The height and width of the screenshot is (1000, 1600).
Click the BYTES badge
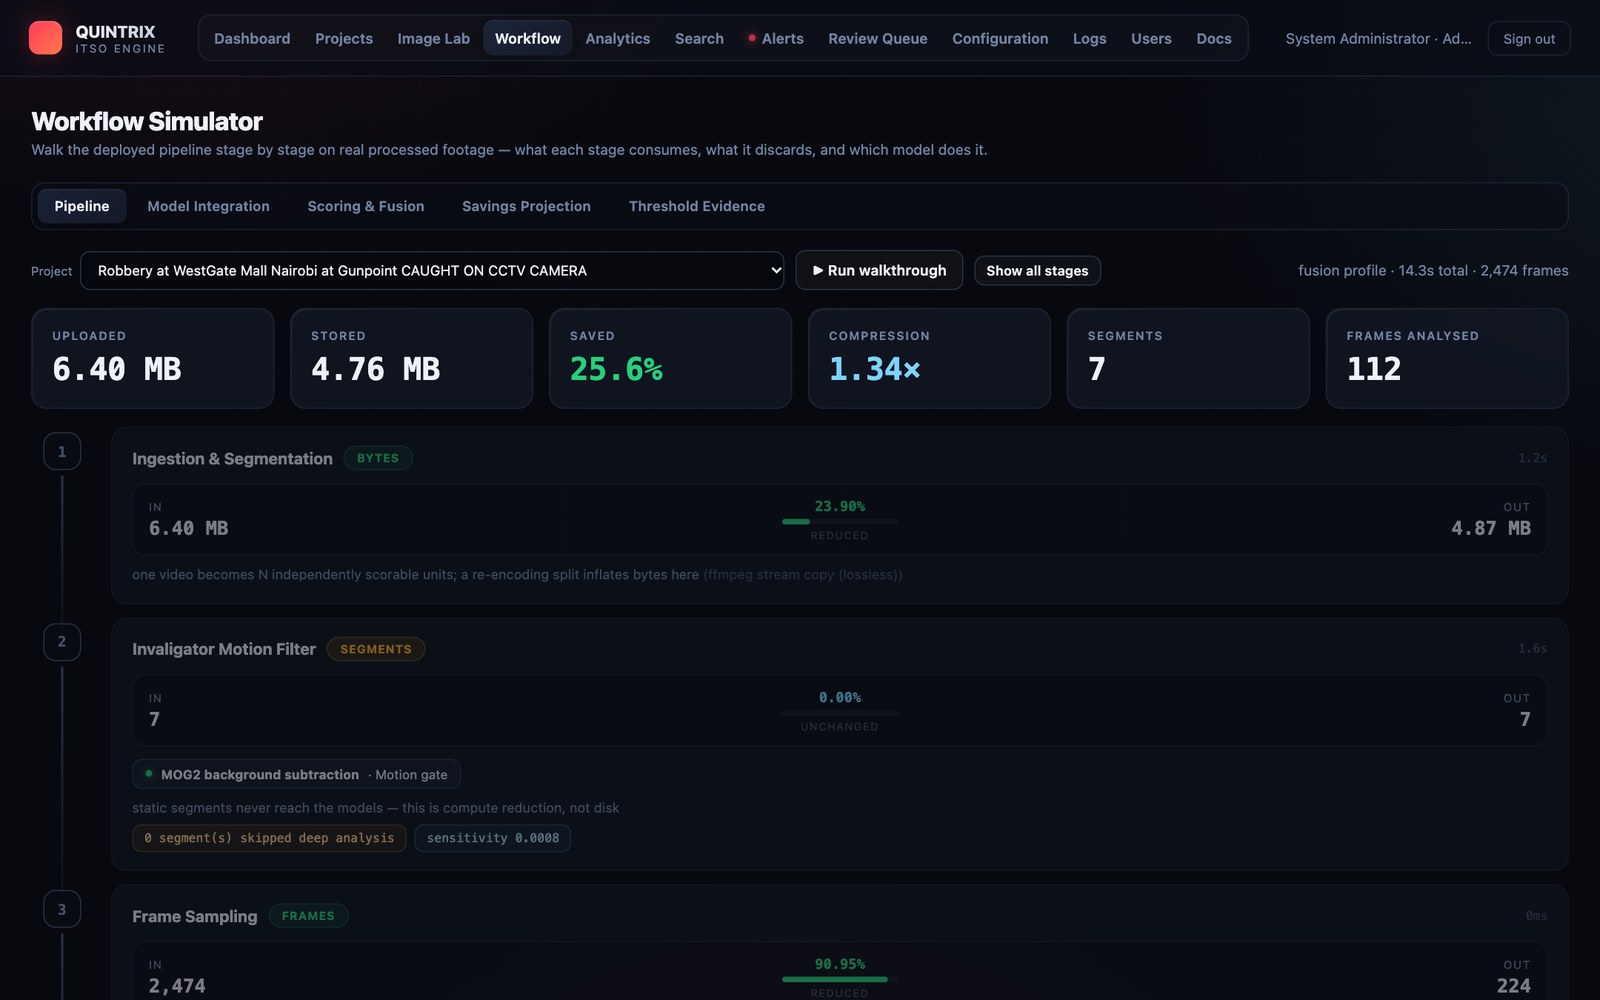tap(378, 458)
